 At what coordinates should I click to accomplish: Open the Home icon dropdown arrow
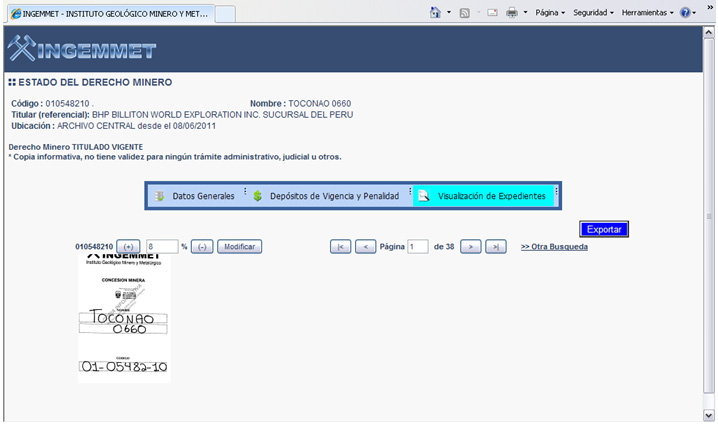click(x=449, y=13)
